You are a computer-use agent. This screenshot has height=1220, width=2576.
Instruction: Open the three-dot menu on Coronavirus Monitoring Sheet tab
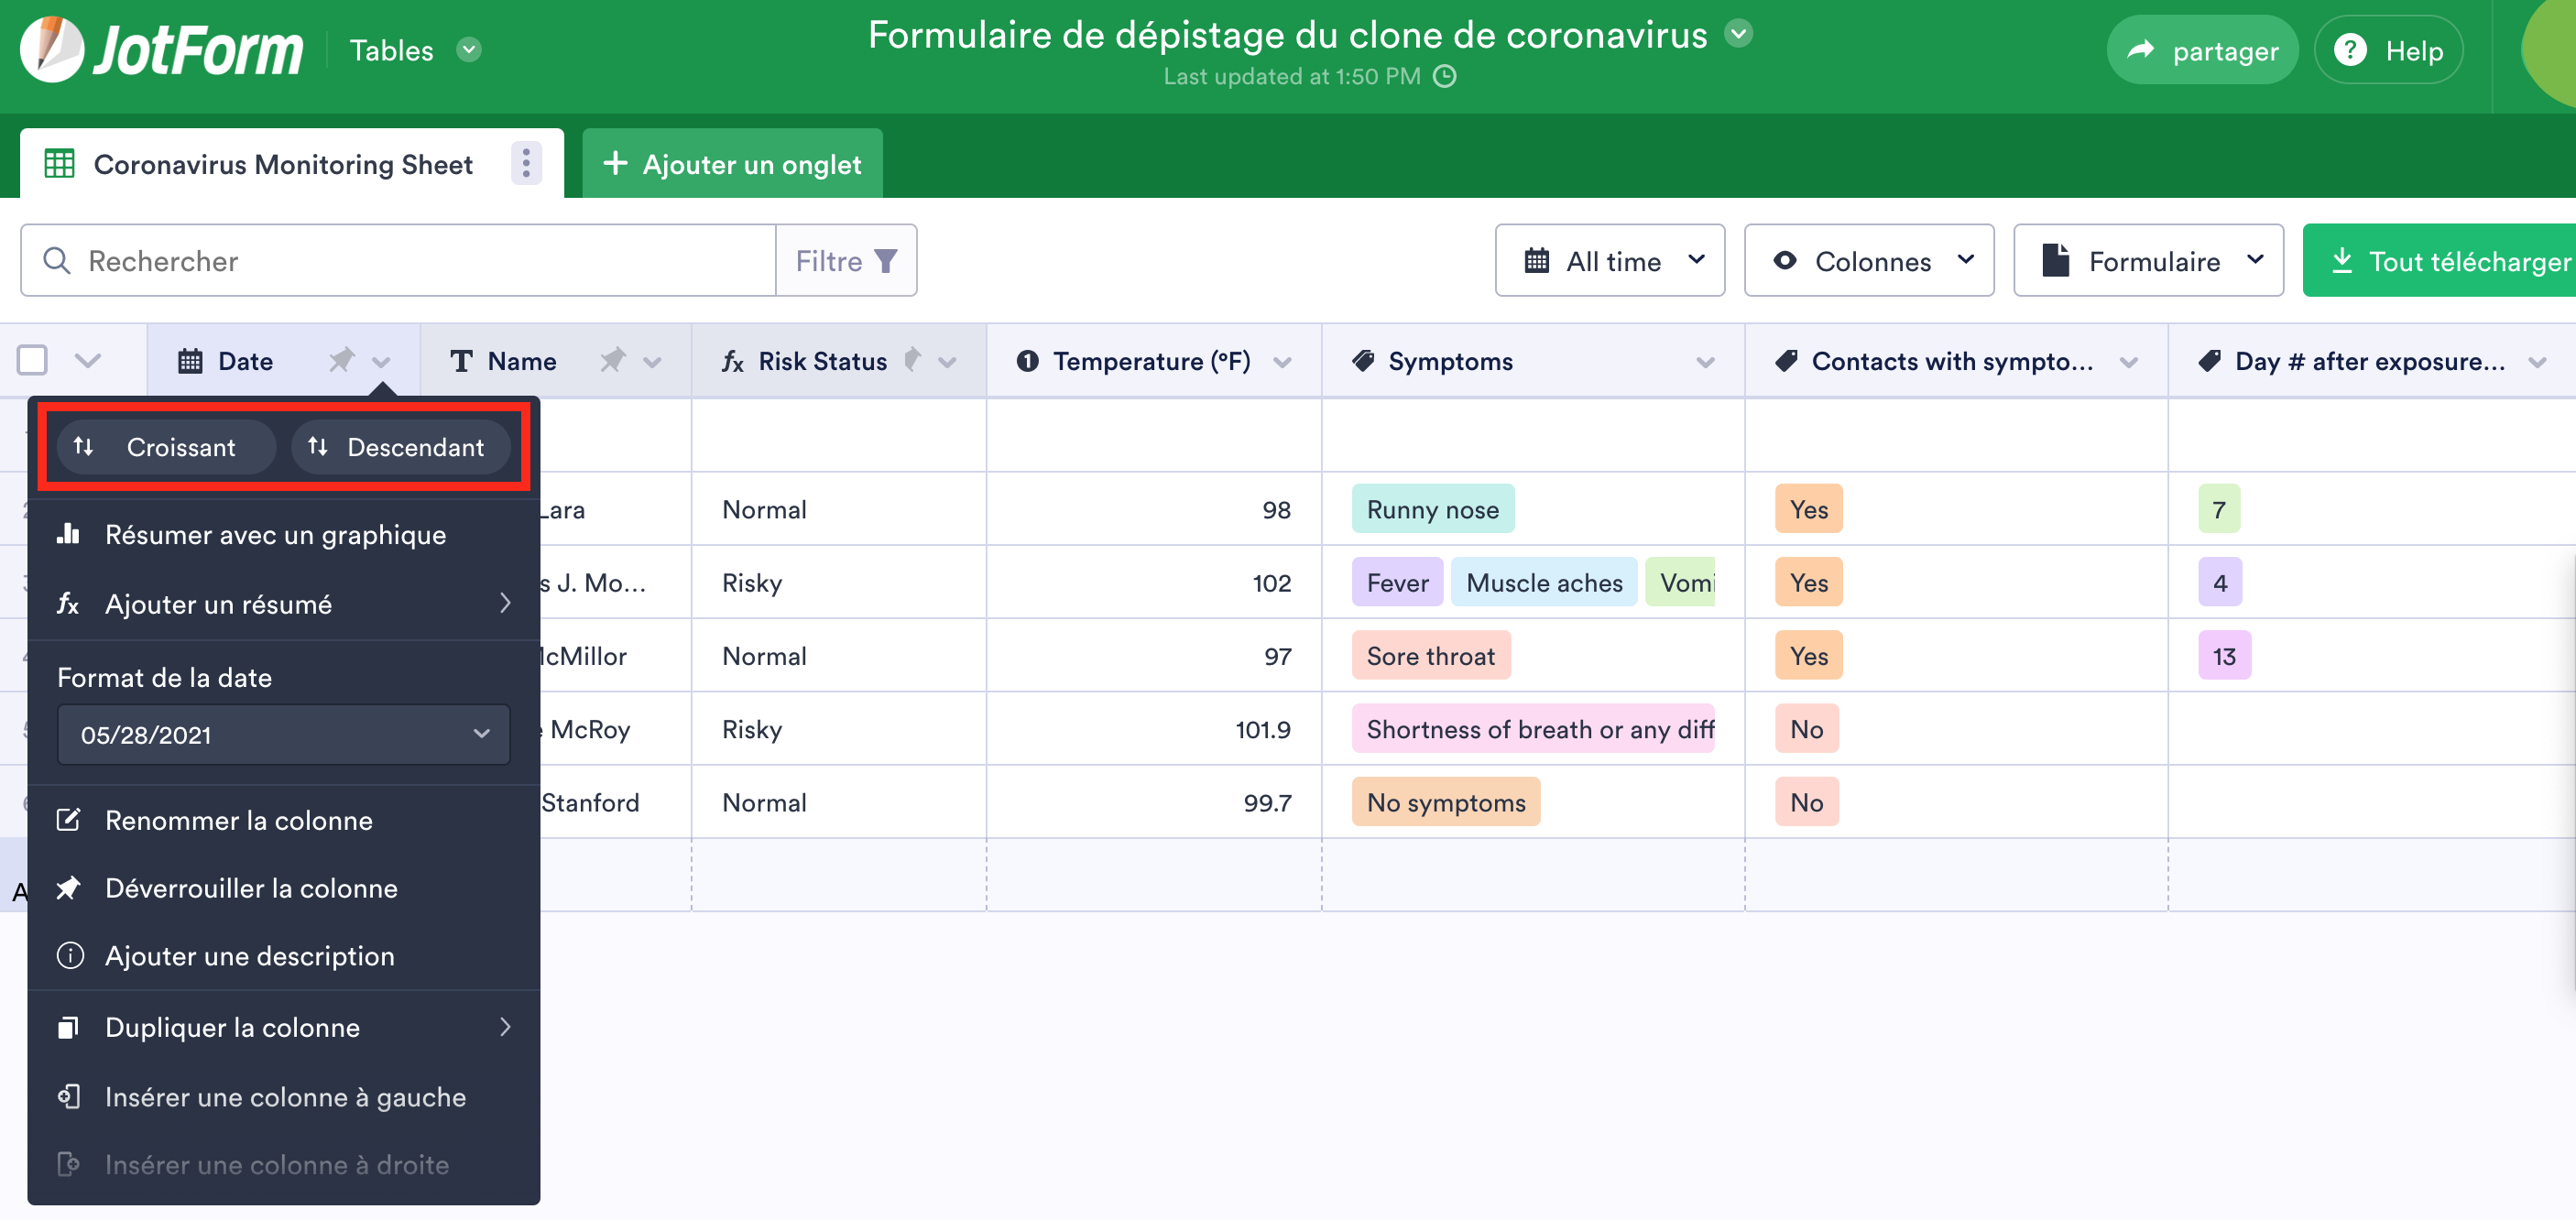tap(526, 163)
